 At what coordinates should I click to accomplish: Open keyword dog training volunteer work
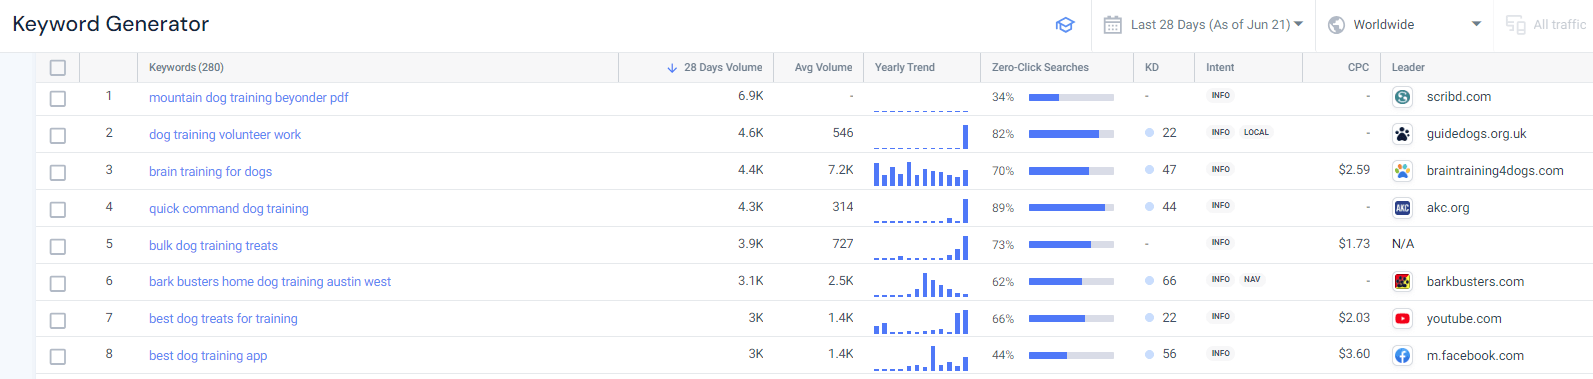coord(225,135)
